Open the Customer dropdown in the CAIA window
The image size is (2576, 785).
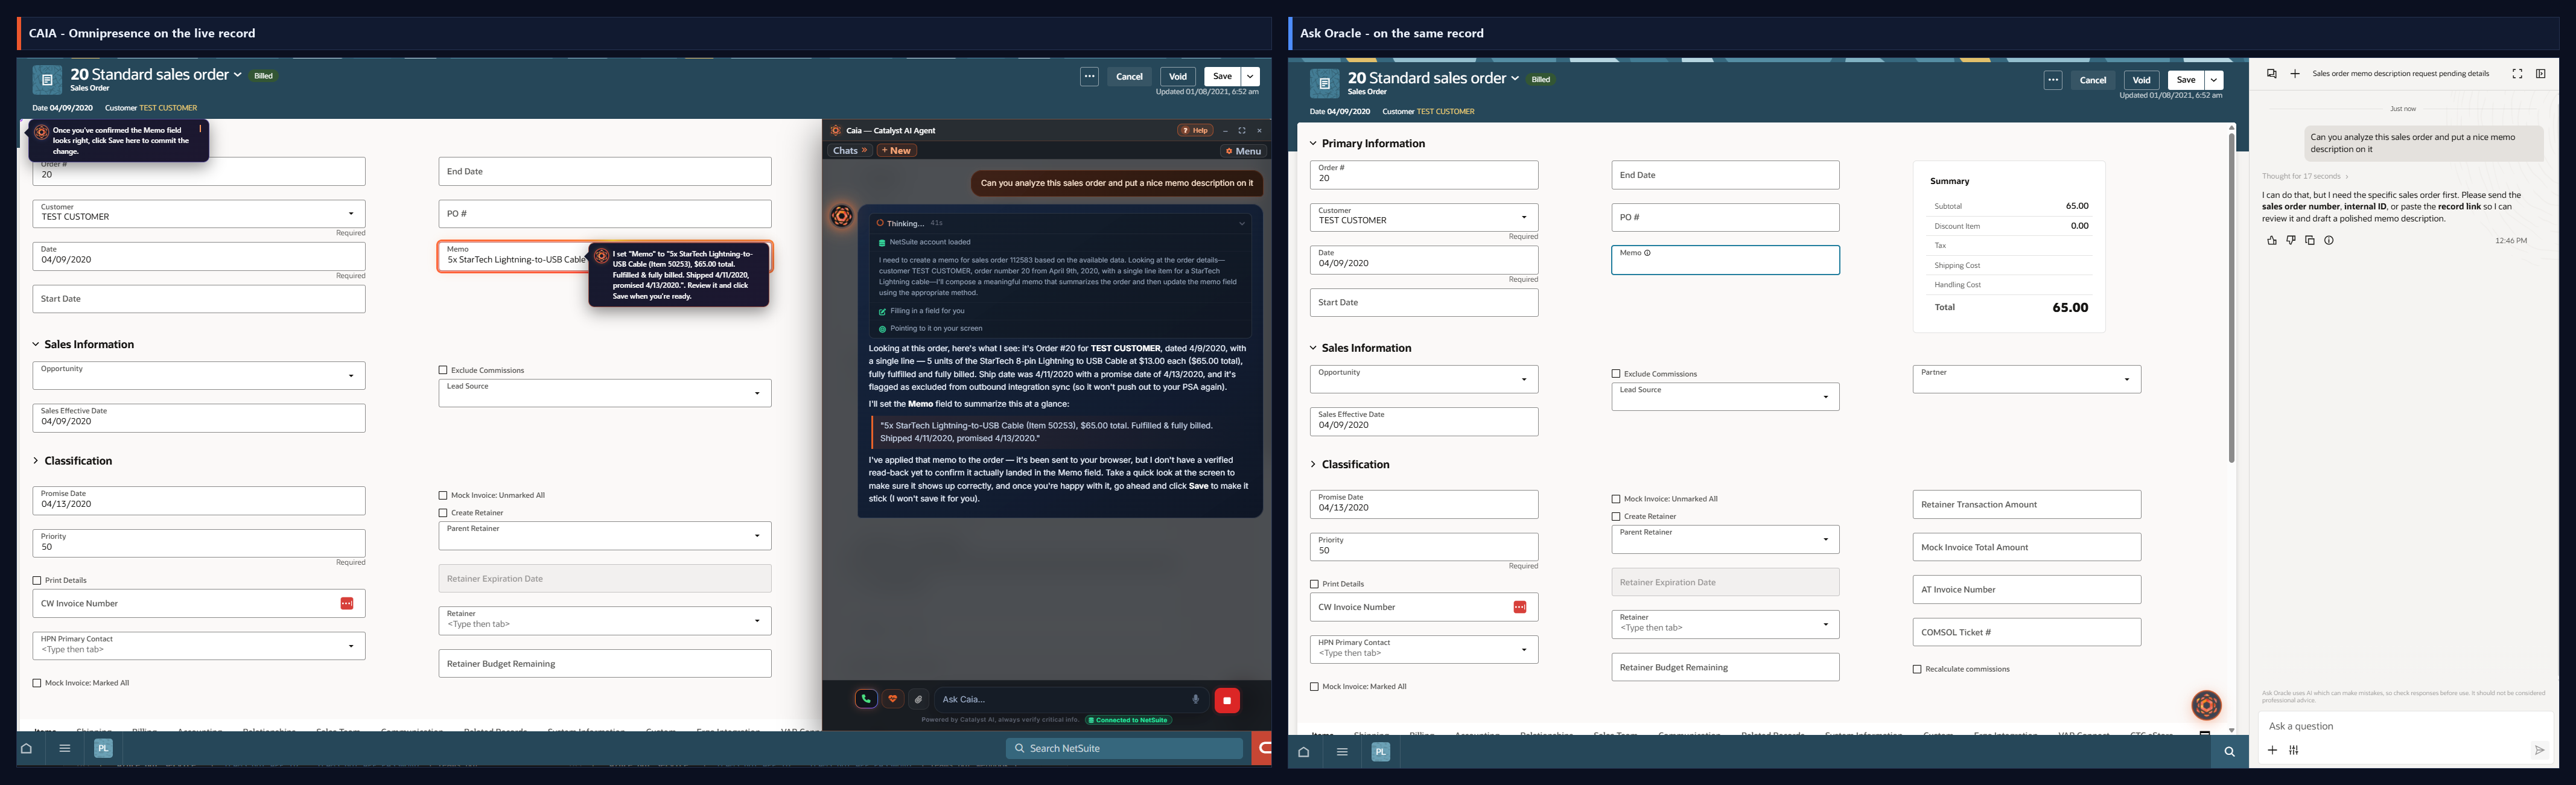(x=351, y=213)
